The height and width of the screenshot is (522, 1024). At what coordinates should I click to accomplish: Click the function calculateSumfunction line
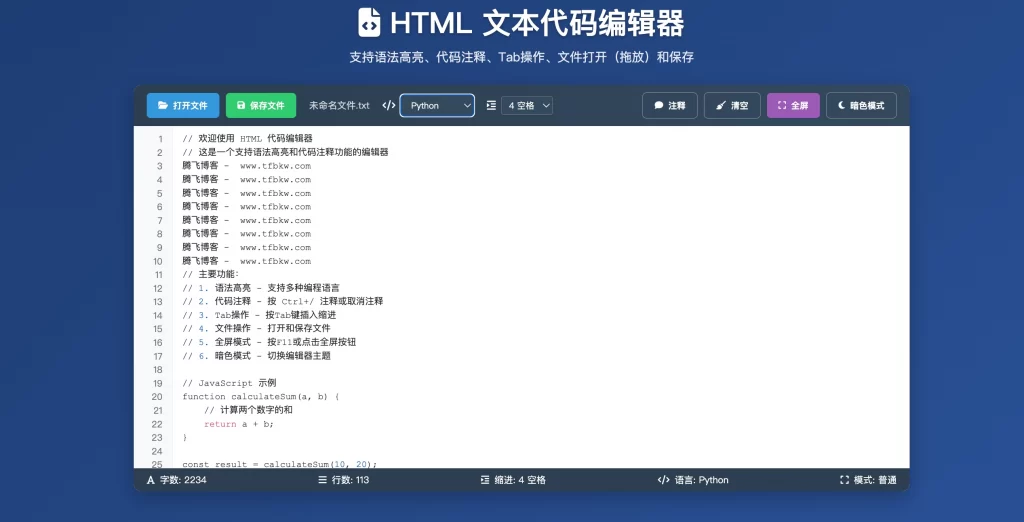tap(261, 397)
